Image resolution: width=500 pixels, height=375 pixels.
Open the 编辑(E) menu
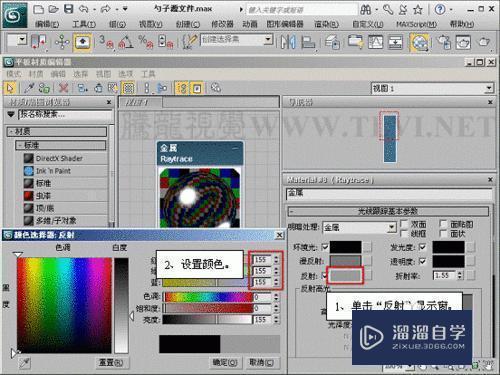point(47,24)
